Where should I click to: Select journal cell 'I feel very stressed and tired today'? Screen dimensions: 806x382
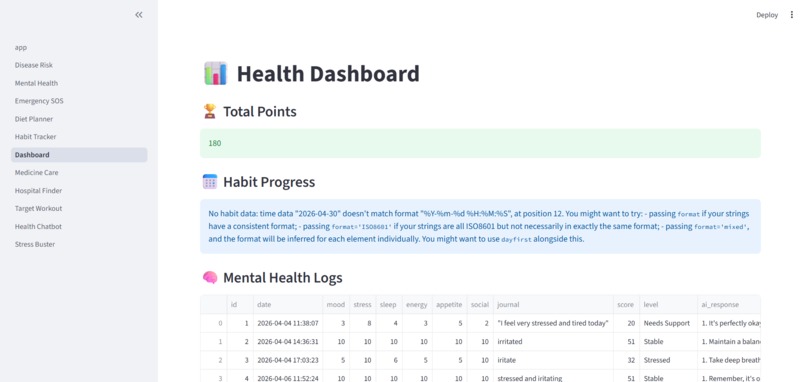point(553,323)
